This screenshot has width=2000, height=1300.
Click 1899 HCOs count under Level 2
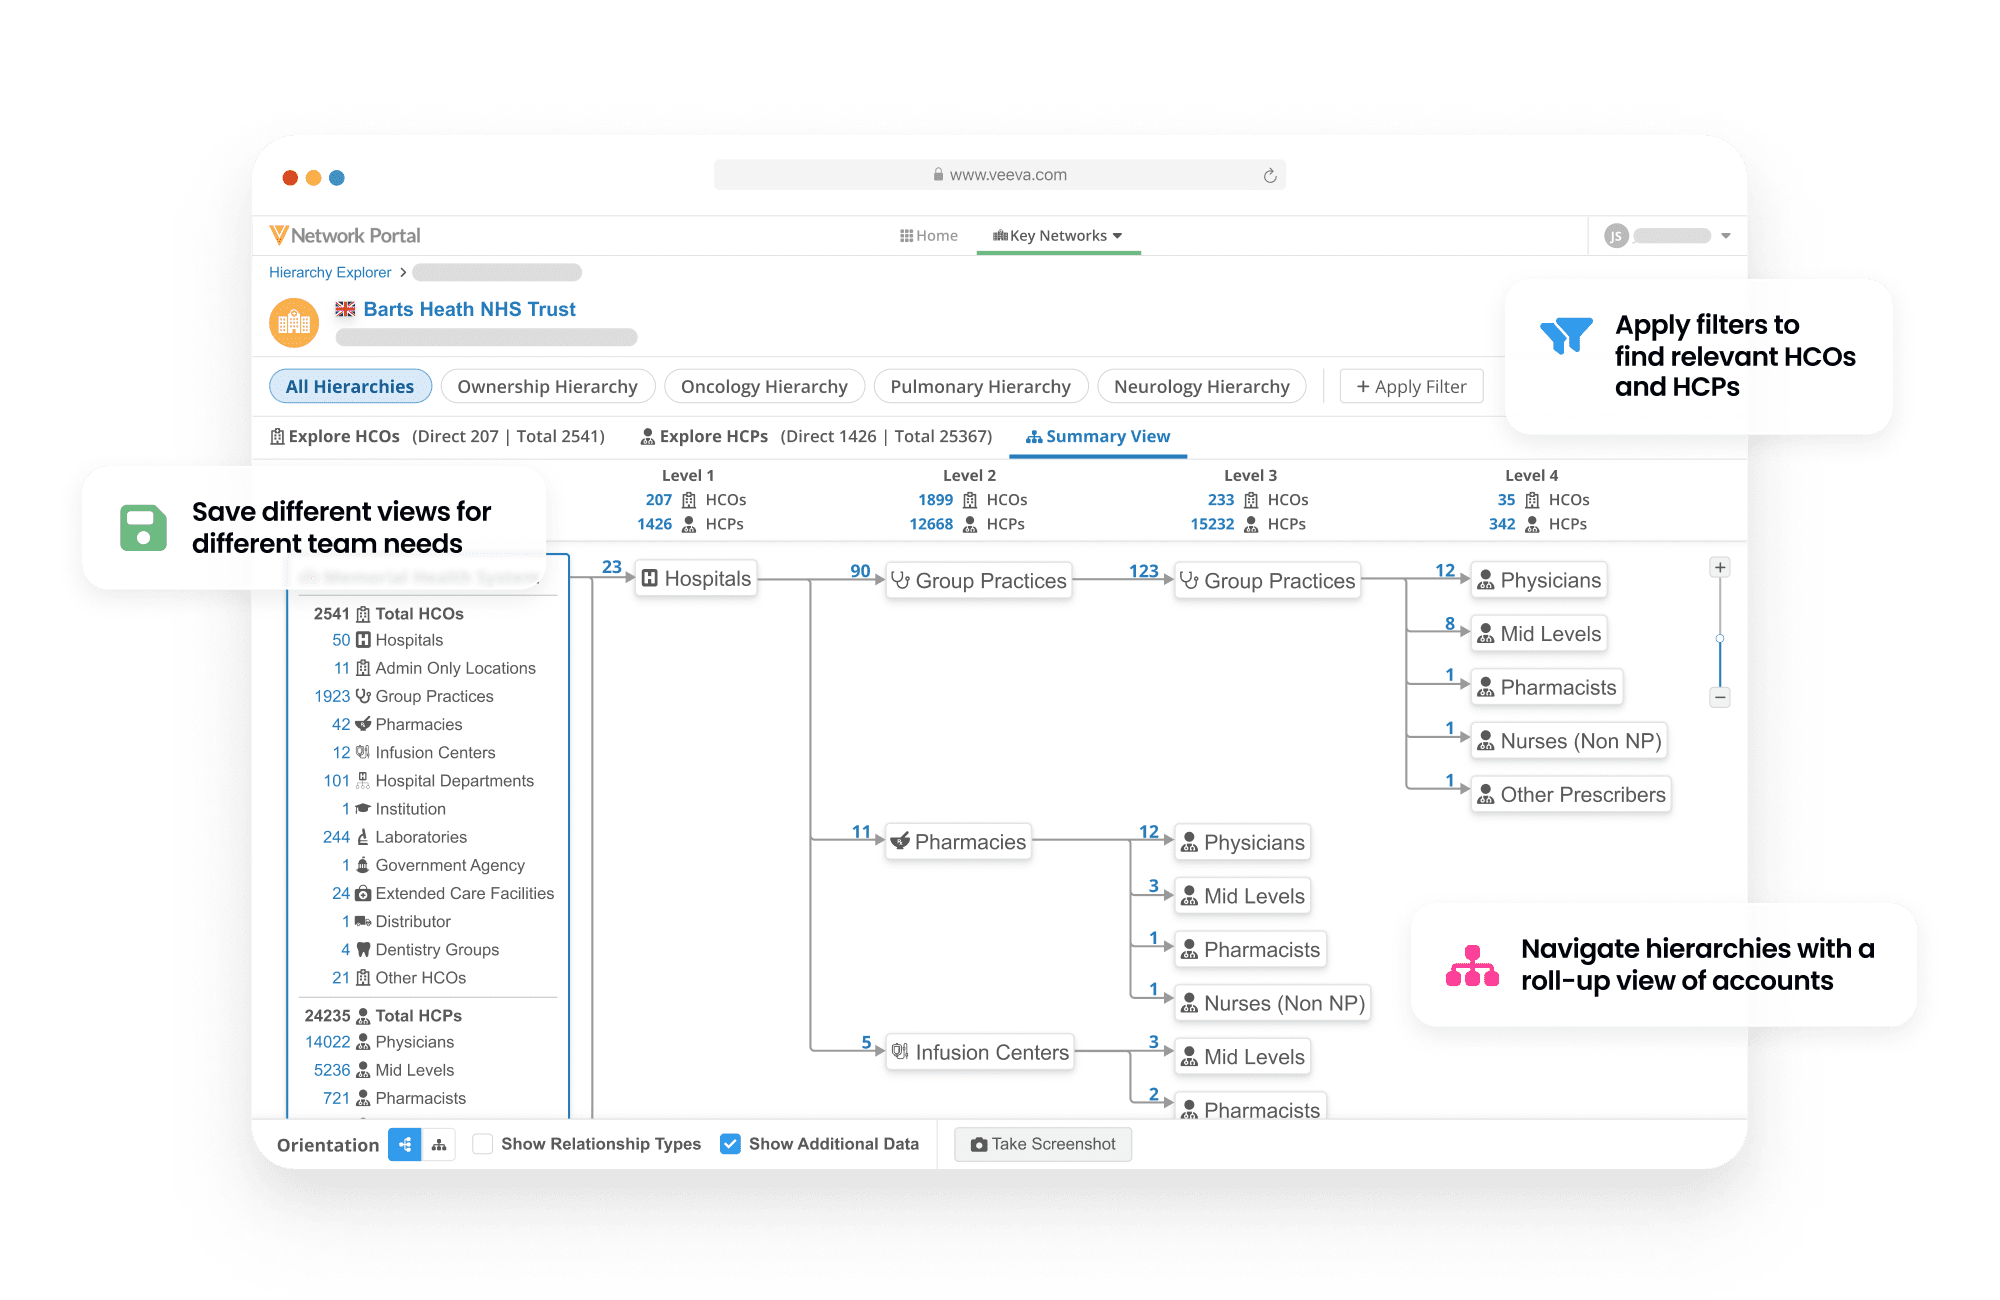pyautogui.click(x=935, y=500)
